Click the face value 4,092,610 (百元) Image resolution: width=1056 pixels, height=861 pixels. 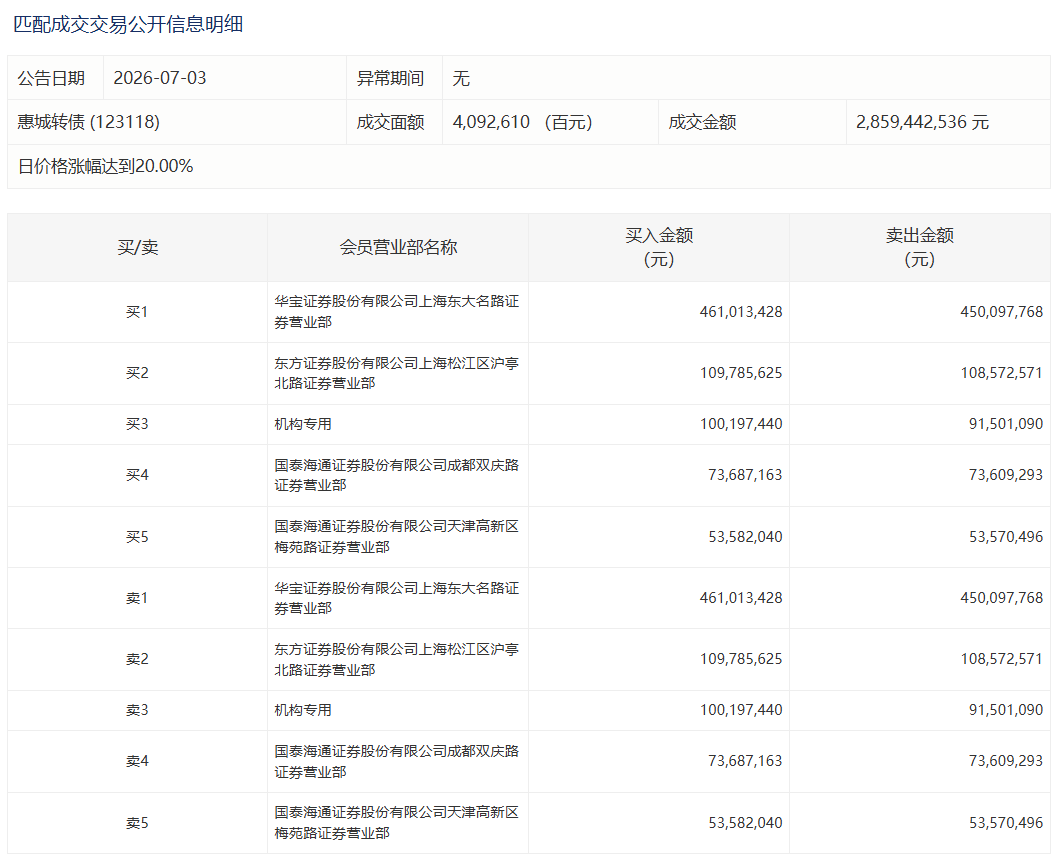pyautogui.click(x=523, y=122)
